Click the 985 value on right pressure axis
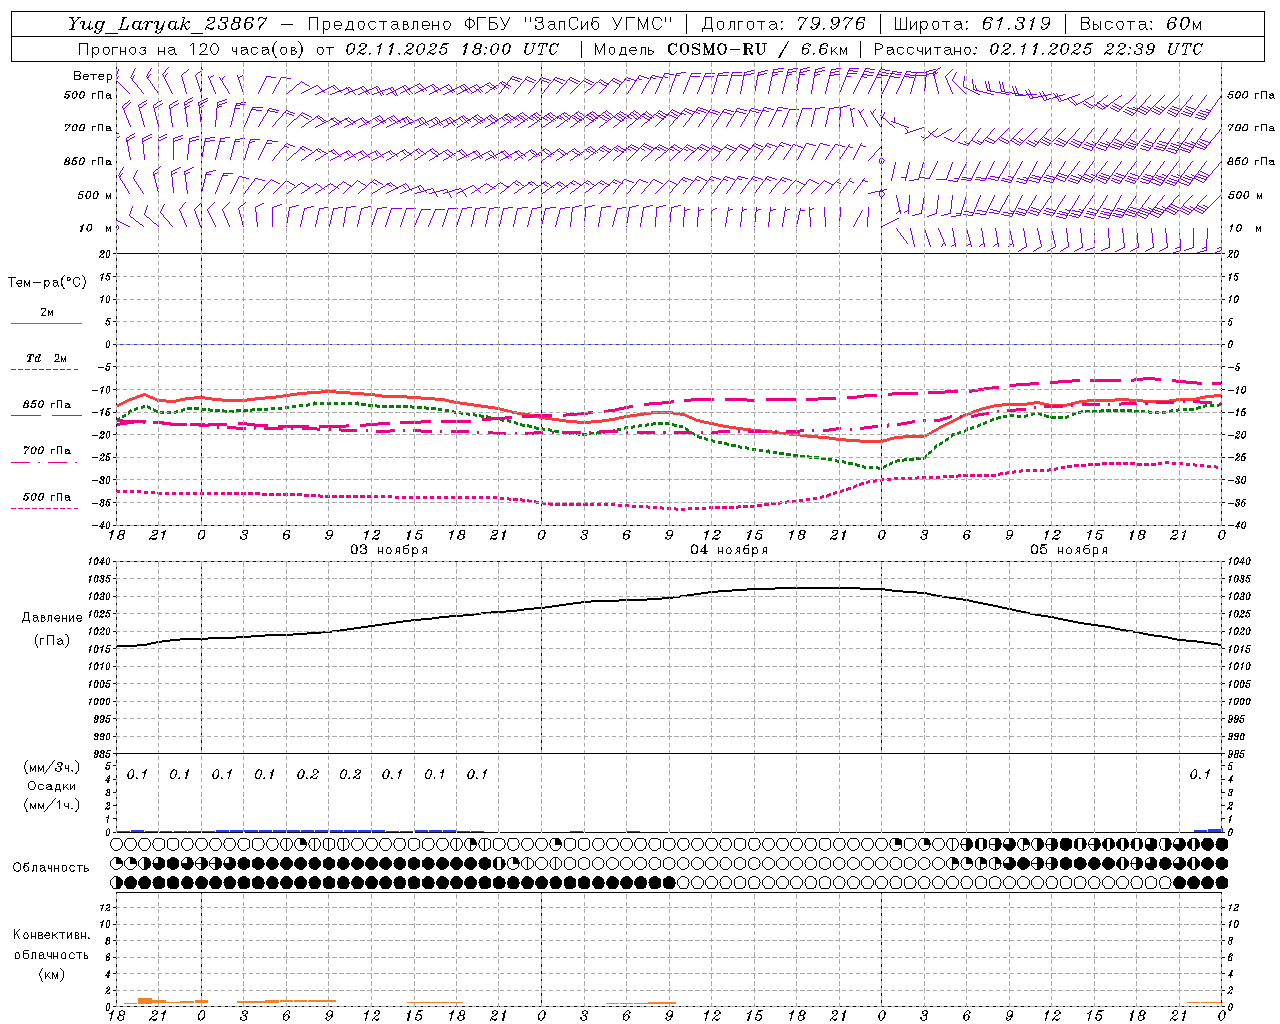1280x1024 pixels. click(1238, 754)
